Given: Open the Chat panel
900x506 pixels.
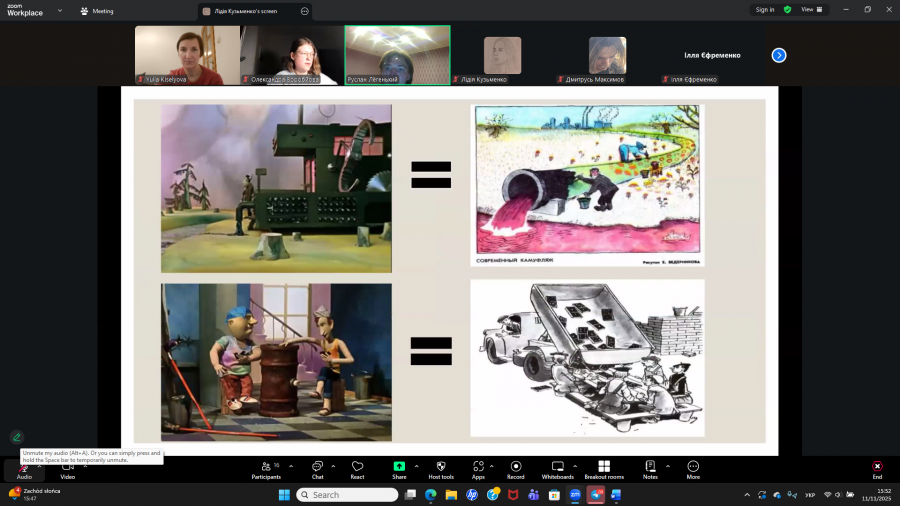Looking at the screenshot, I should 317,470.
